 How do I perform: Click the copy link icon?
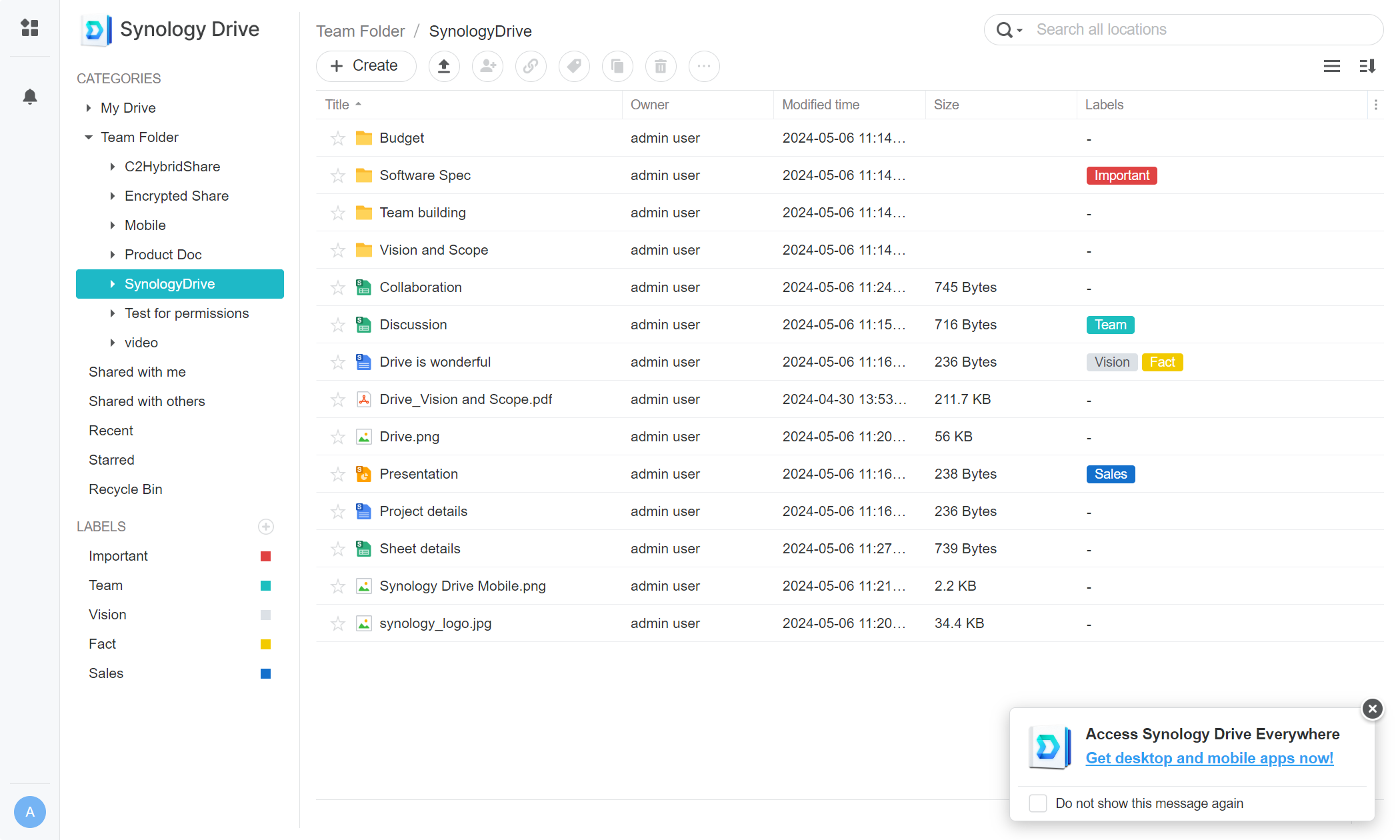tap(530, 66)
